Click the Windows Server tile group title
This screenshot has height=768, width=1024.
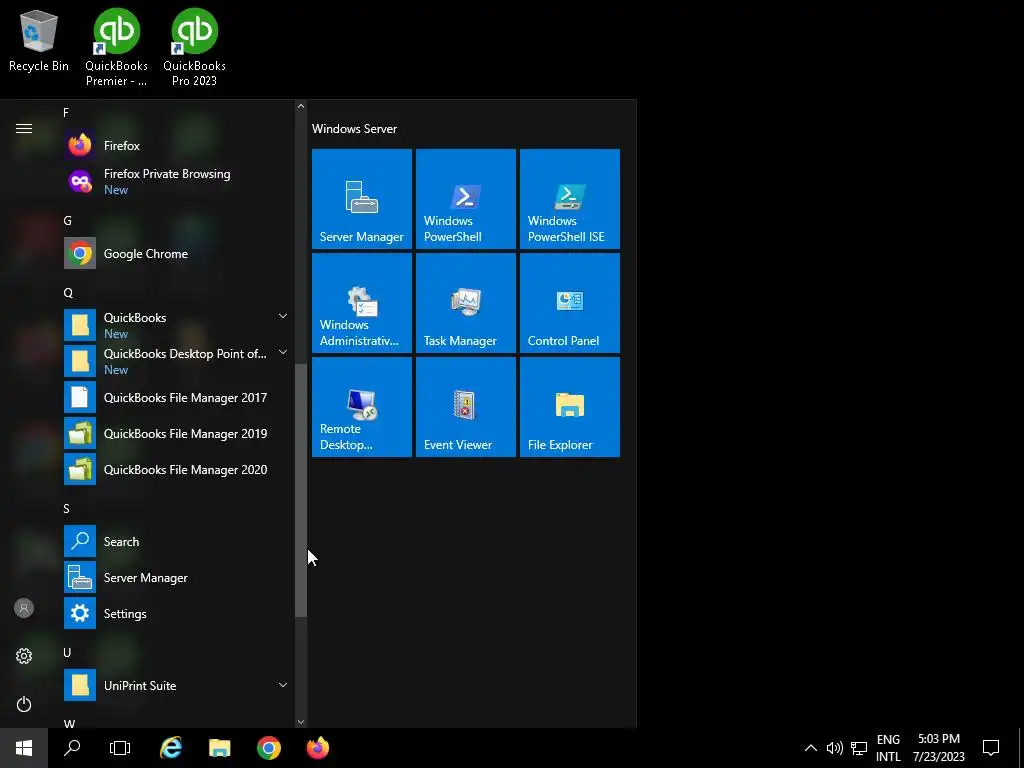pos(354,129)
